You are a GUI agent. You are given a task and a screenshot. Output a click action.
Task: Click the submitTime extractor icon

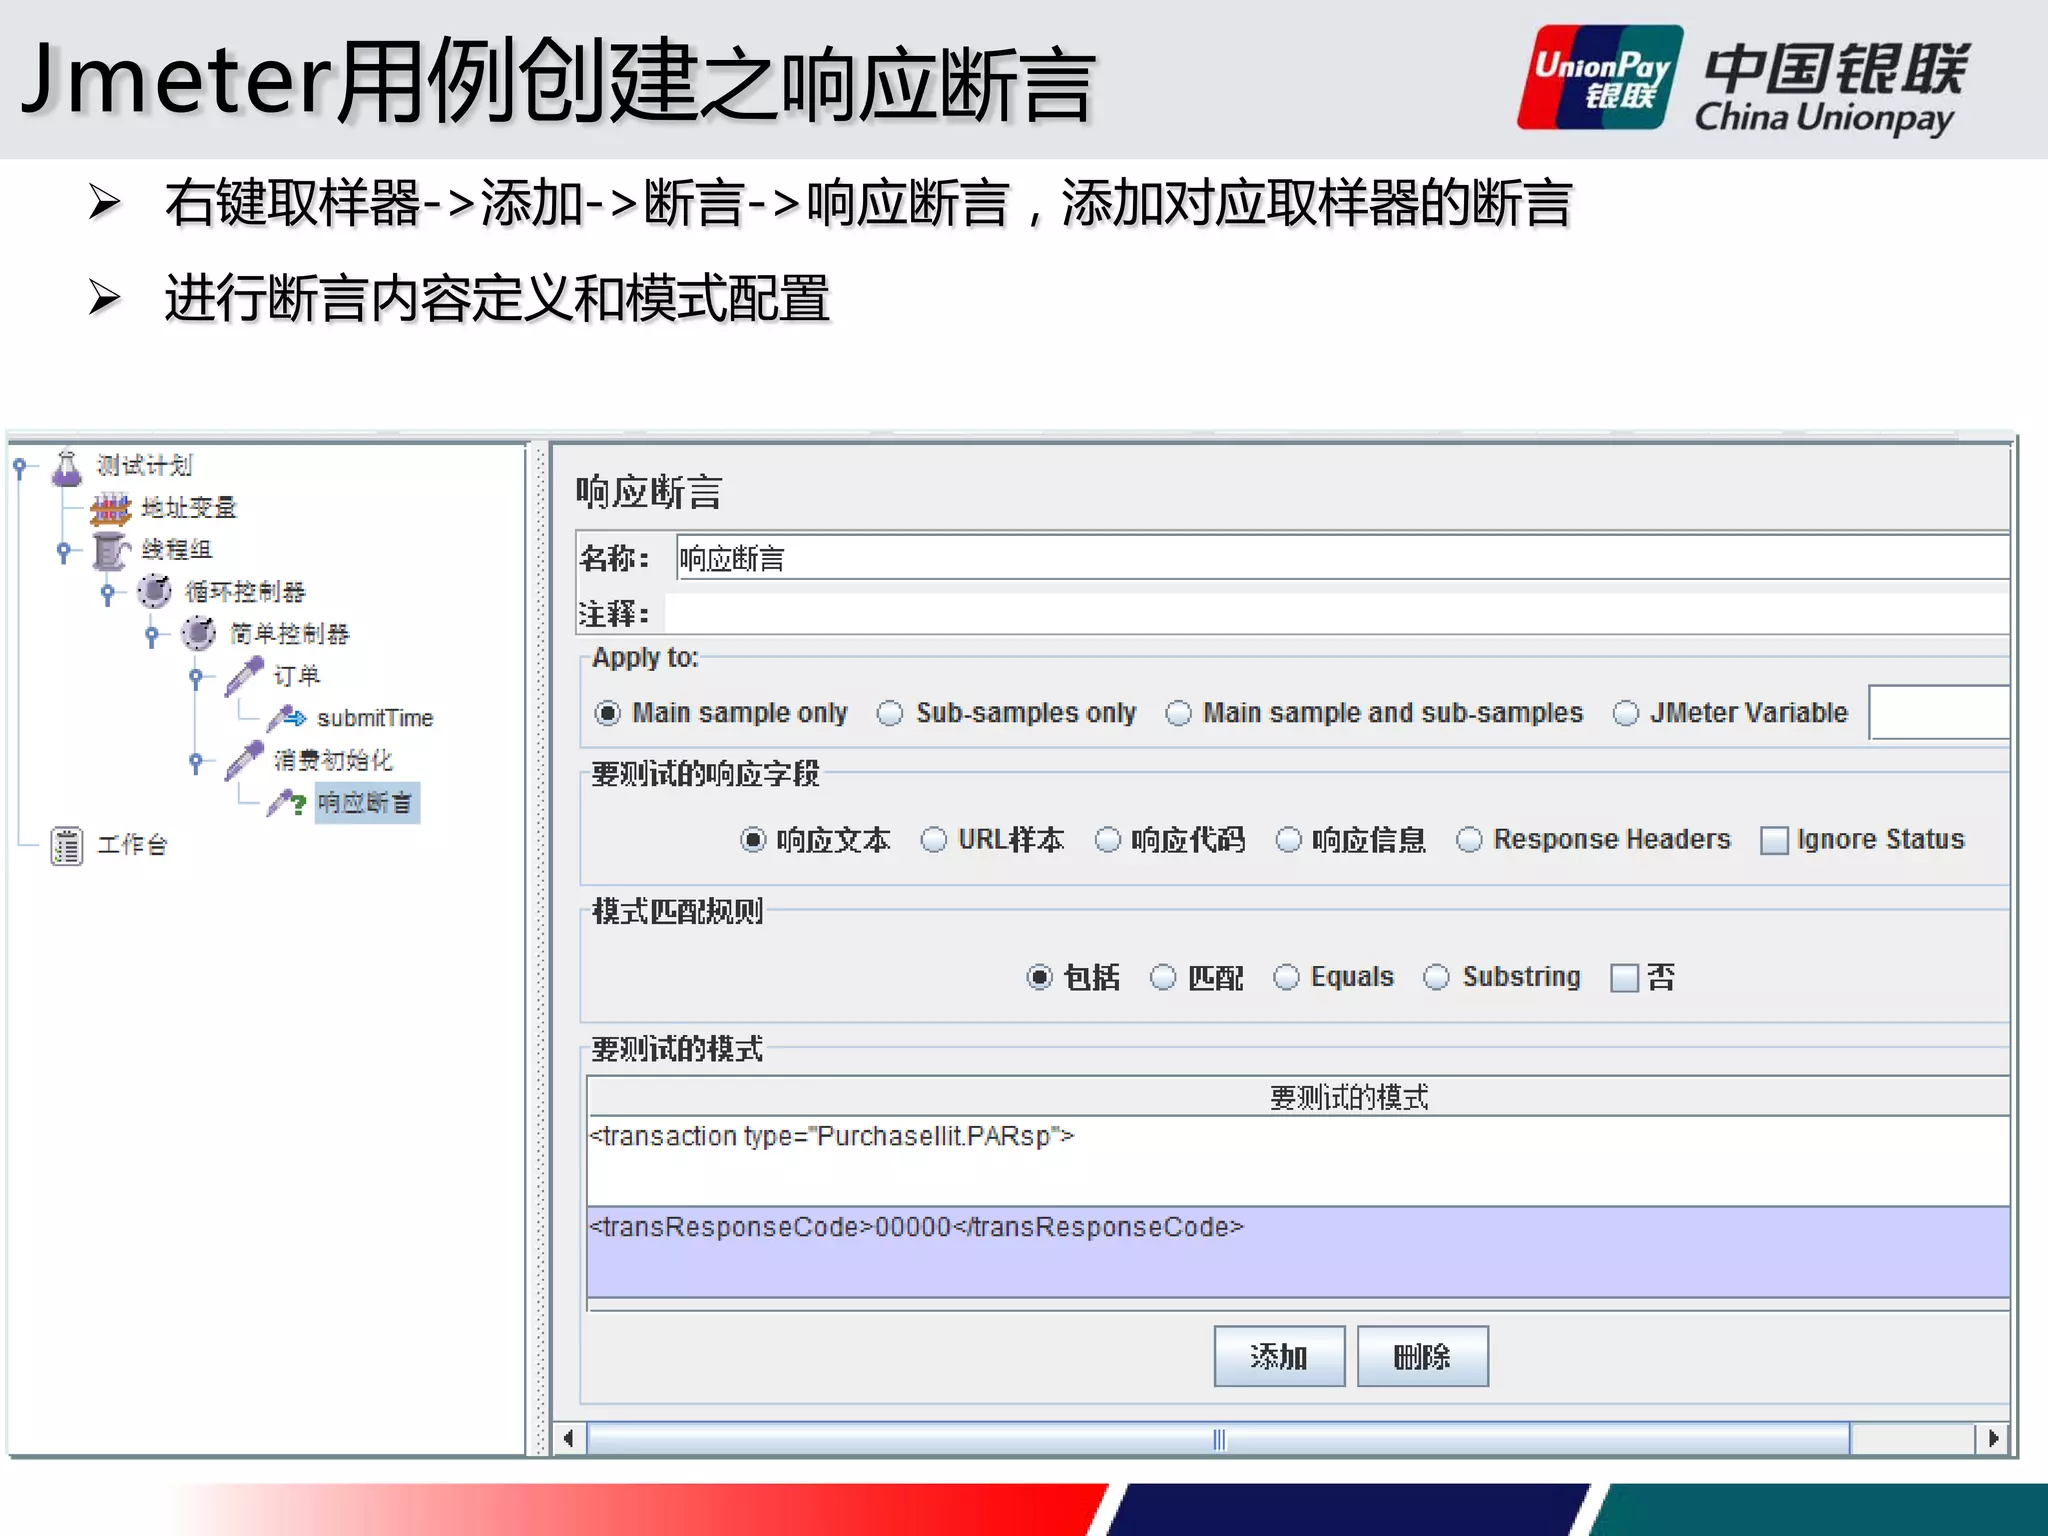pos(286,718)
